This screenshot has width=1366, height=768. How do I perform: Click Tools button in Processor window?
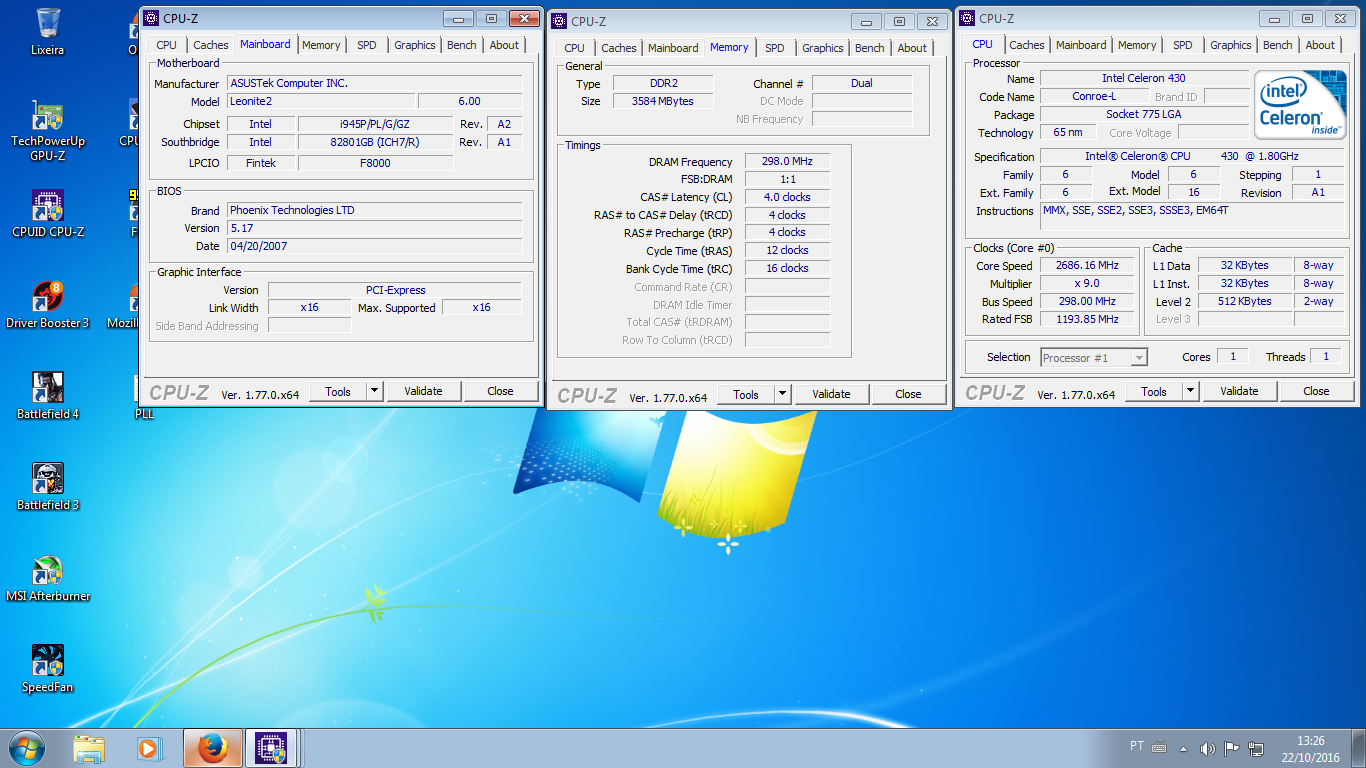coord(1154,391)
